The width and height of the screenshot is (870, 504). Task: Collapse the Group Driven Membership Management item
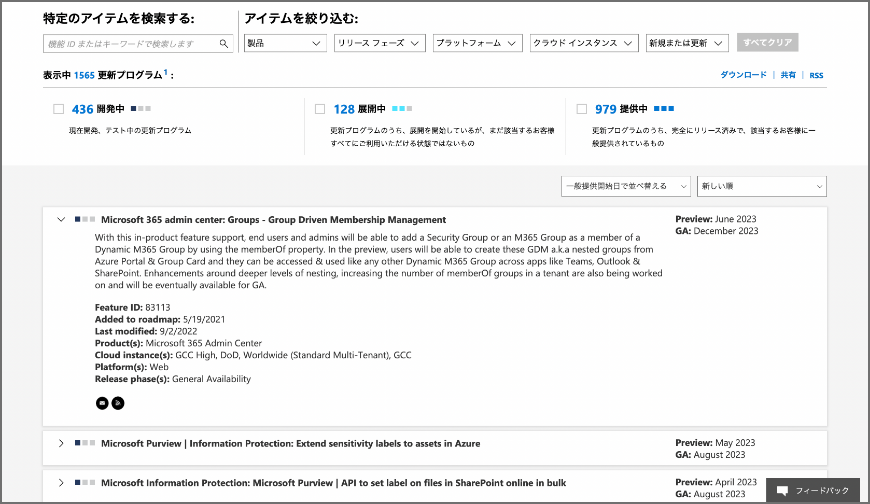point(61,220)
